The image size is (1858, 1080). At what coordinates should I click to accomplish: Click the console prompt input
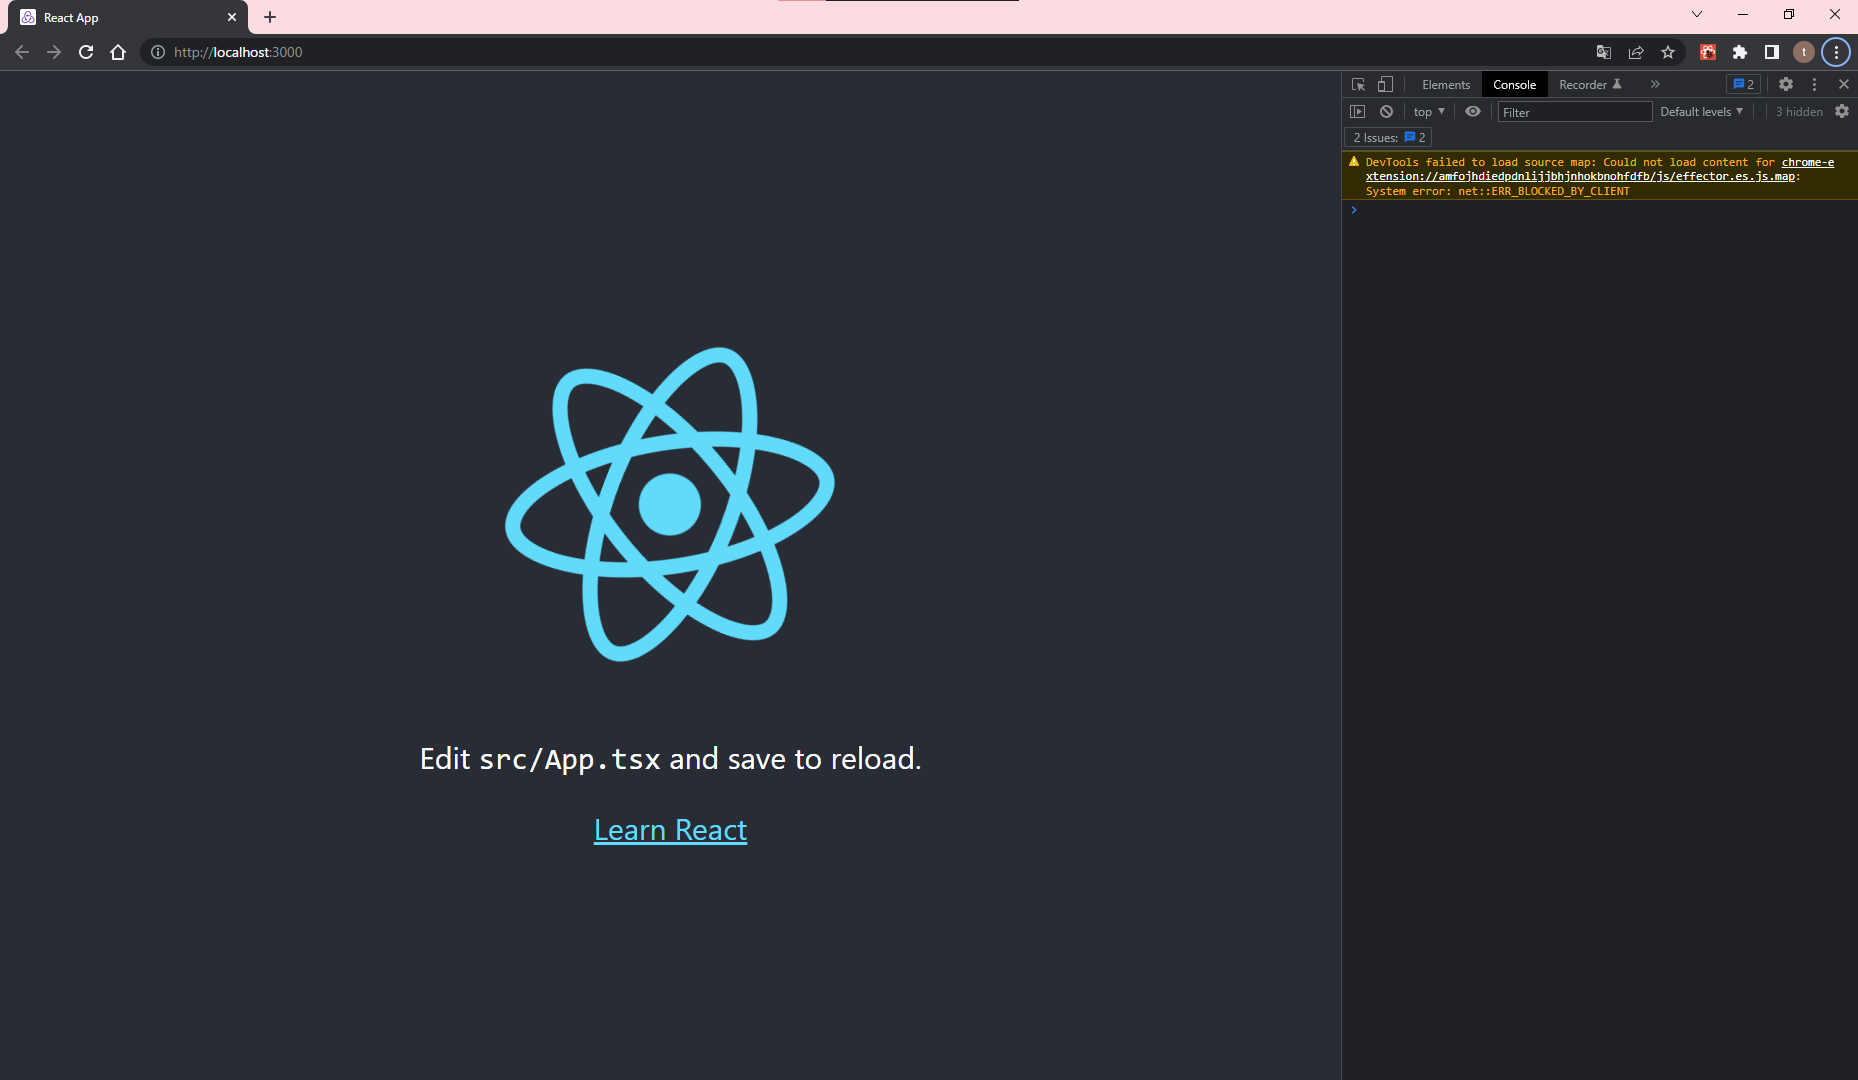(x=1604, y=210)
